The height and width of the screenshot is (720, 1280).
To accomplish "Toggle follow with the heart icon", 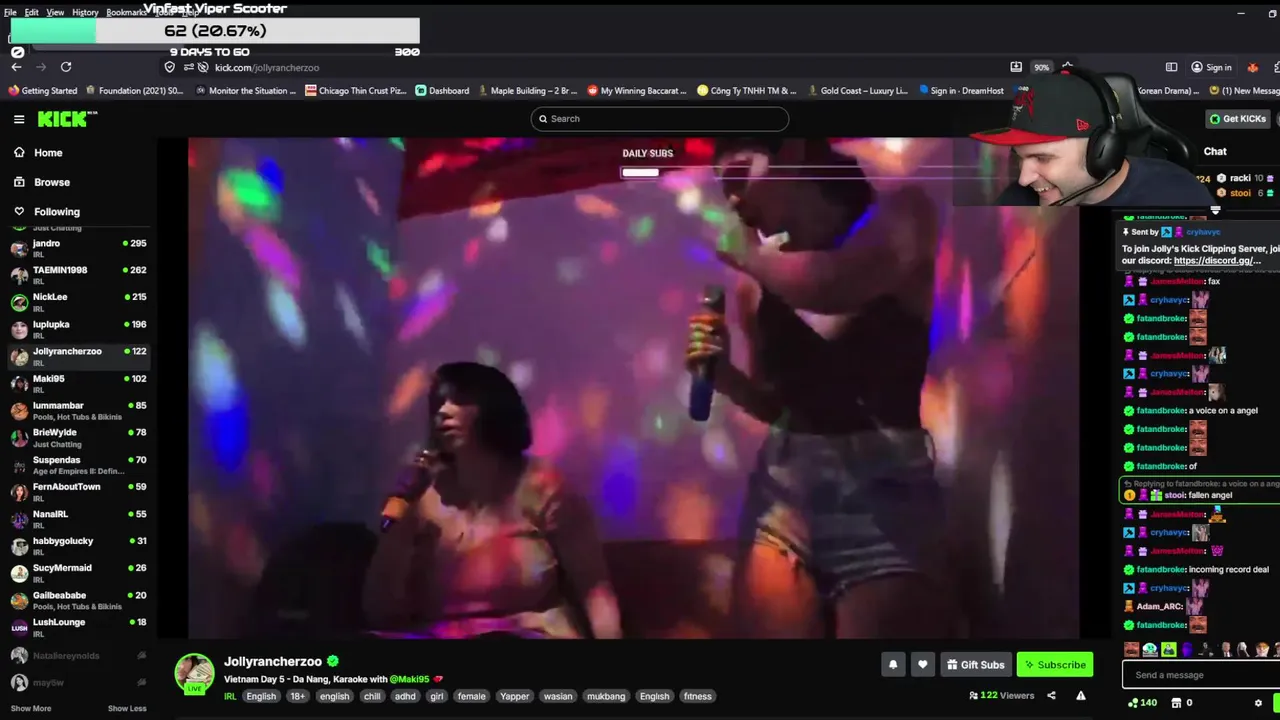I will pyautogui.click(x=922, y=664).
